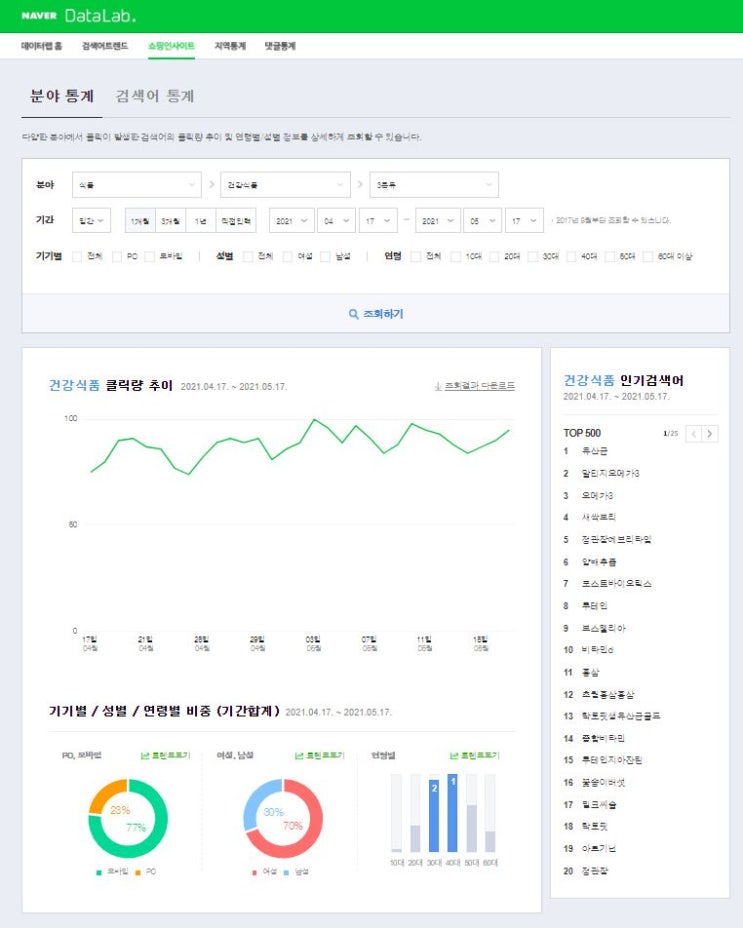The image size is (743, 928).
Task: Check the PC device checkbox
Action: click(117, 256)
